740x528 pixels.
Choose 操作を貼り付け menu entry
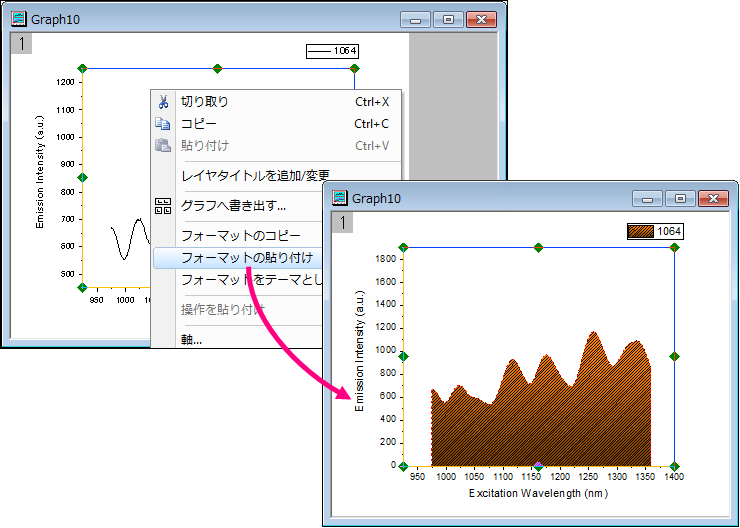click(223, 310)
